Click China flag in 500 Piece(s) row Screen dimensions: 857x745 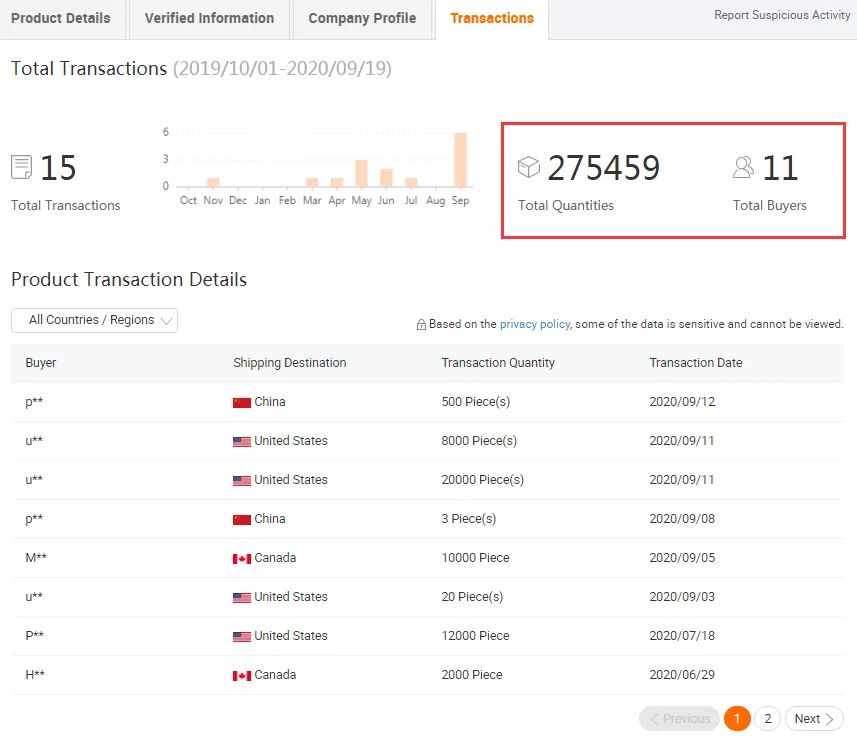(x=242, y=403)
